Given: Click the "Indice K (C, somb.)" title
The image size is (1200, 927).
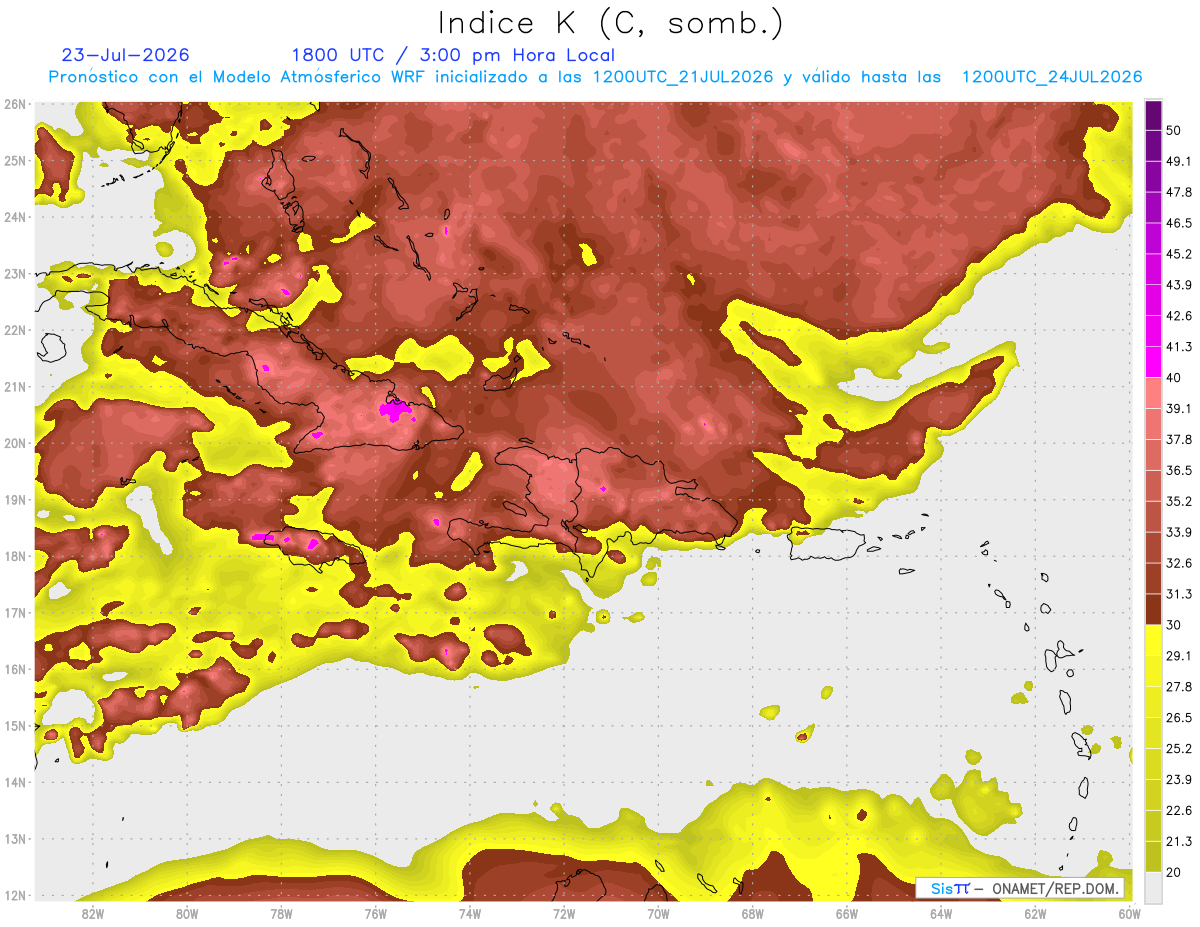Looking at the screenshot, I should pyautogui.click(x=610, y=22).
